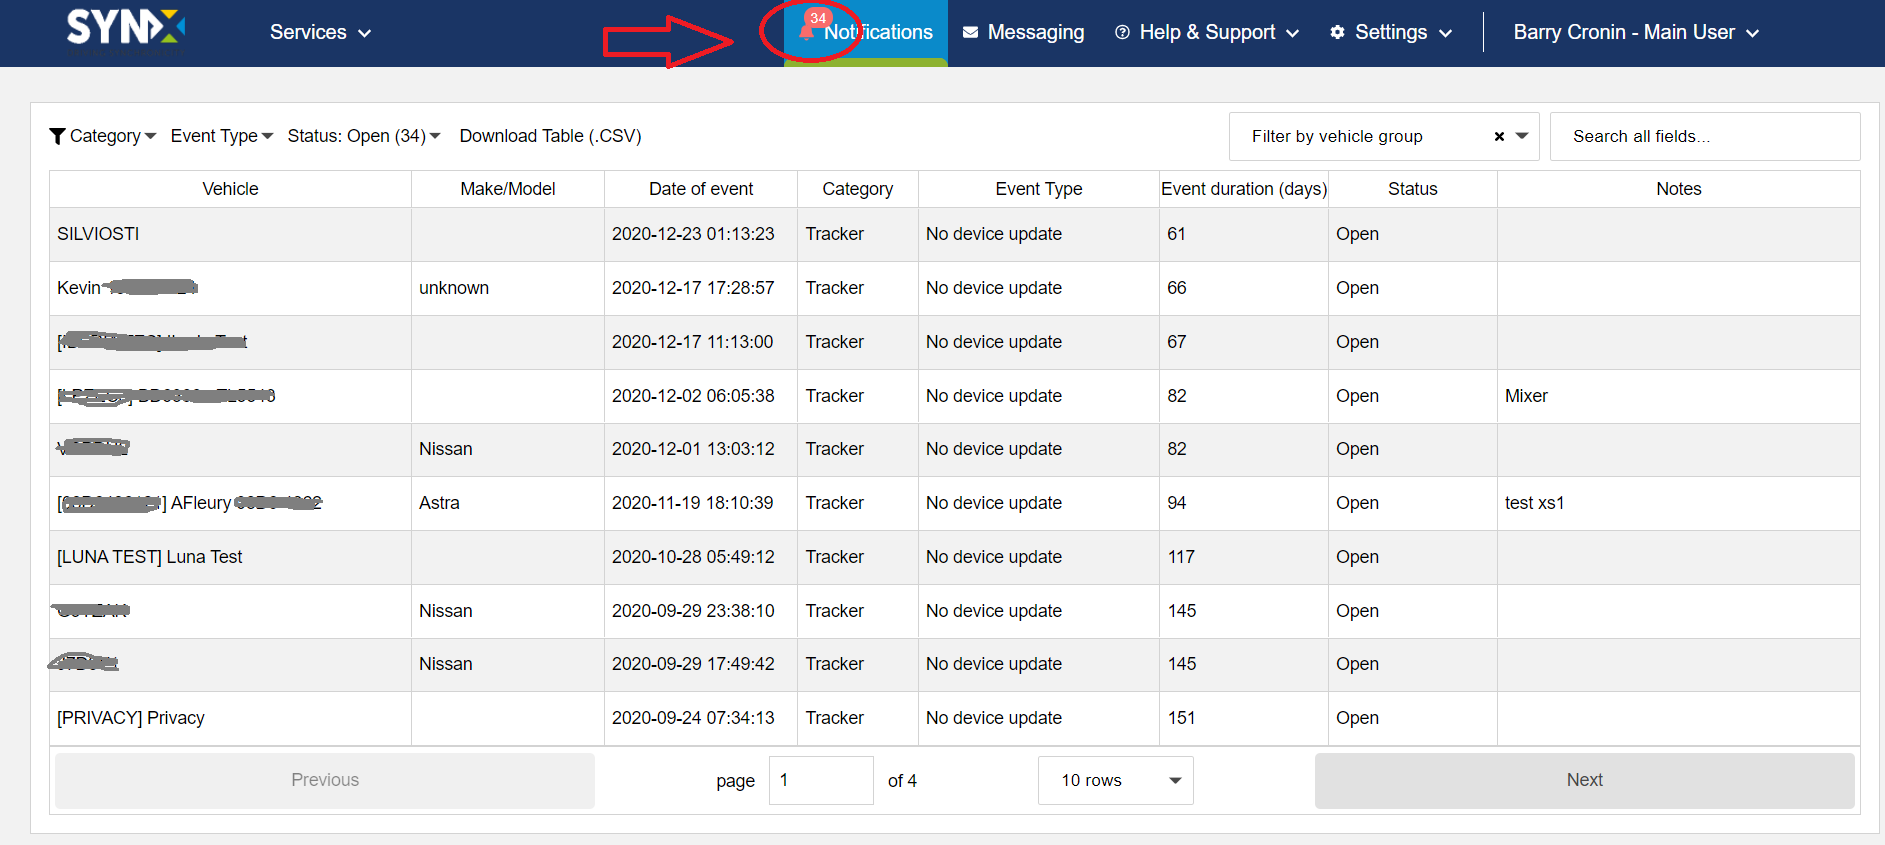
Task: Click the Messaging envelope icon
Action: 970,33
